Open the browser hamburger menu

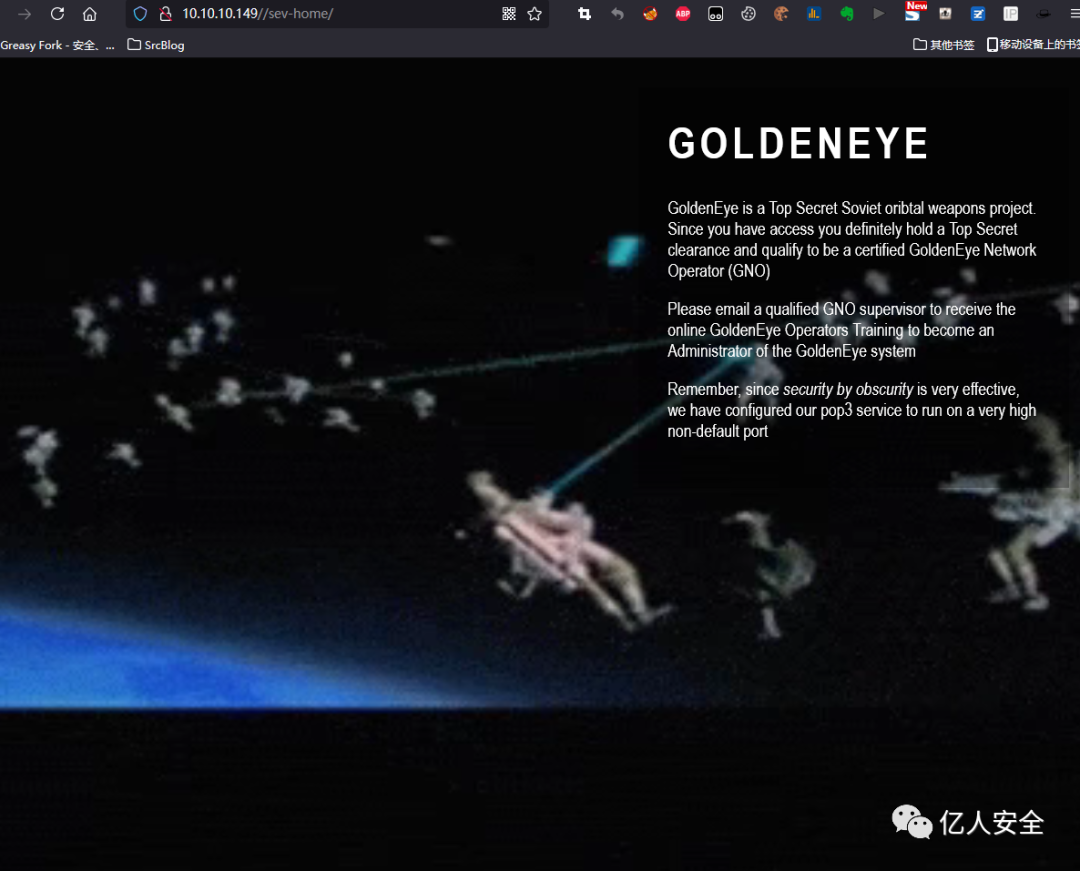[1074, 14]
